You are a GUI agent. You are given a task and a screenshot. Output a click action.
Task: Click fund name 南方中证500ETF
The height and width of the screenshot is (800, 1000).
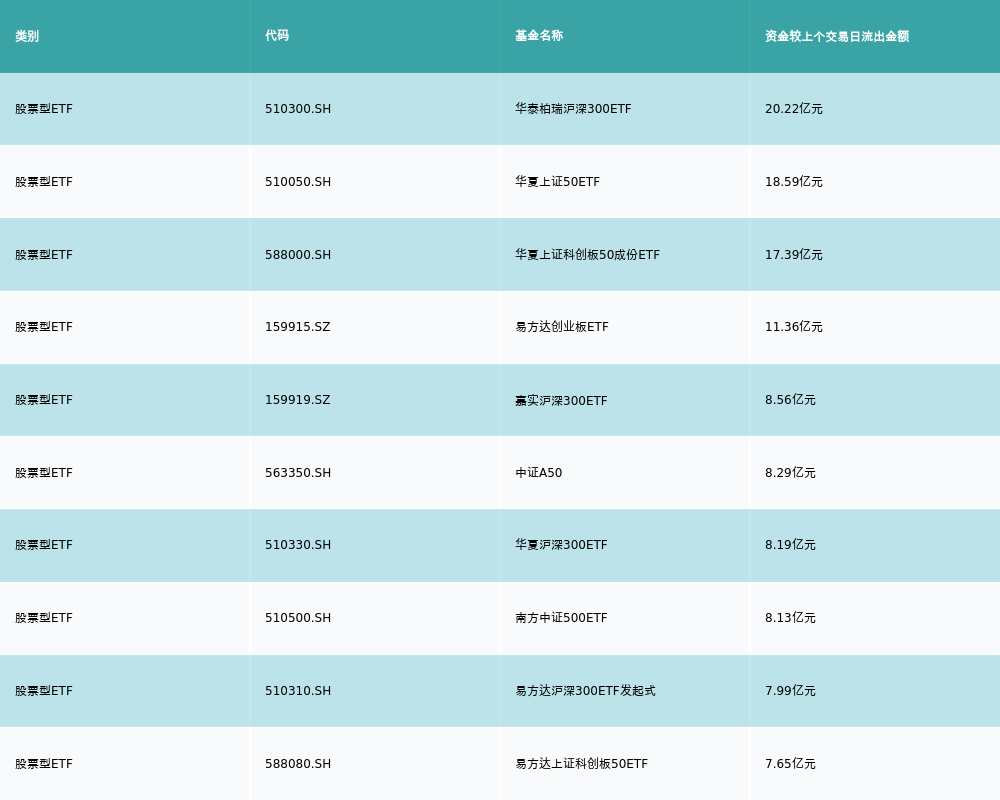(x=561, y=618)
